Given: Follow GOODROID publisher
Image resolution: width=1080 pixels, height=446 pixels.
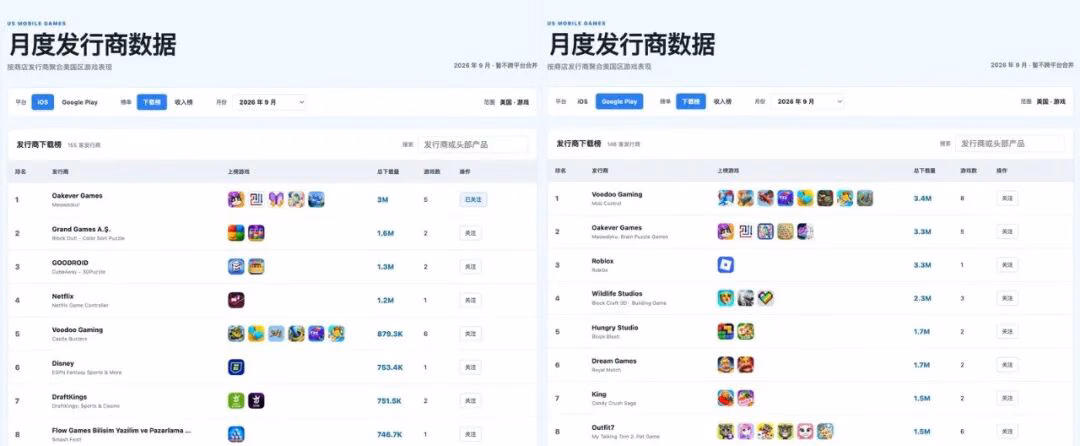Looking at the screenshot, I should point(470,266).
